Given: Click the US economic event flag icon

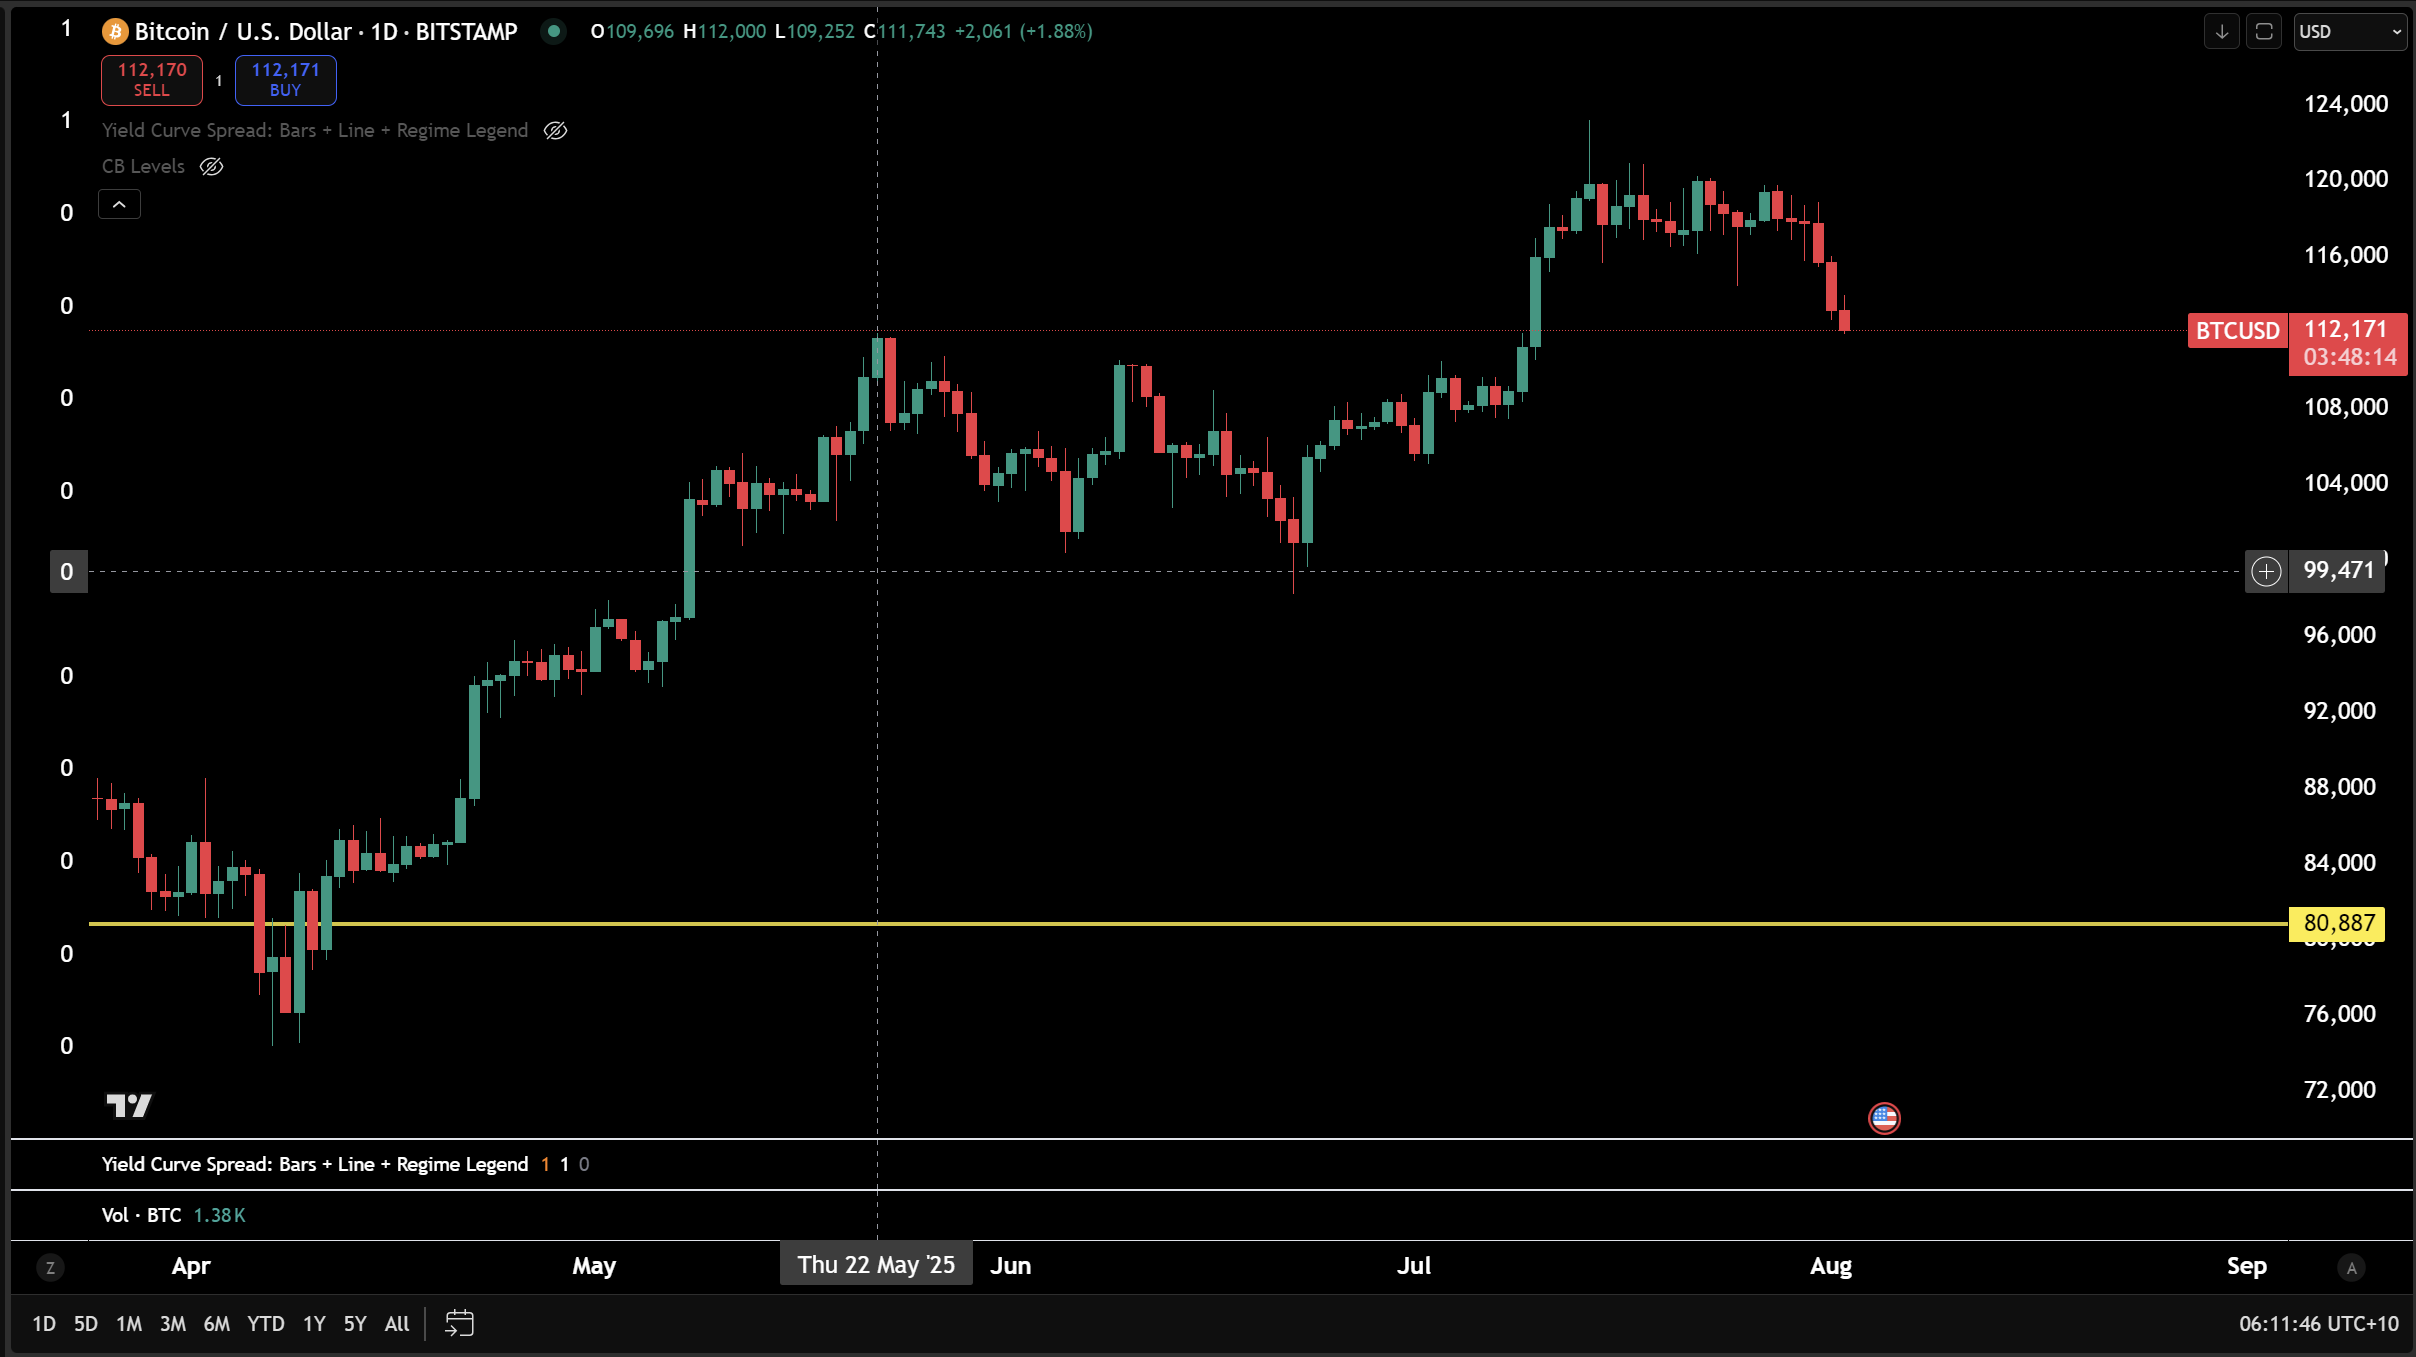Looking at the screenshot, I should click(1884, 1117).
